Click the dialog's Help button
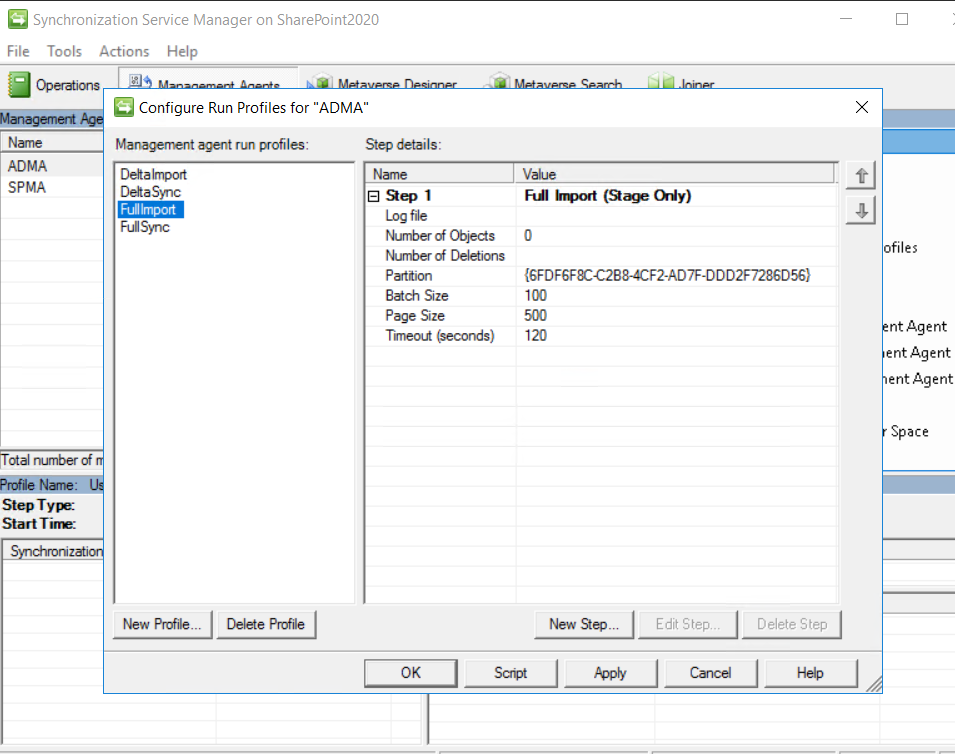955x754 pixels. [810, 673]
